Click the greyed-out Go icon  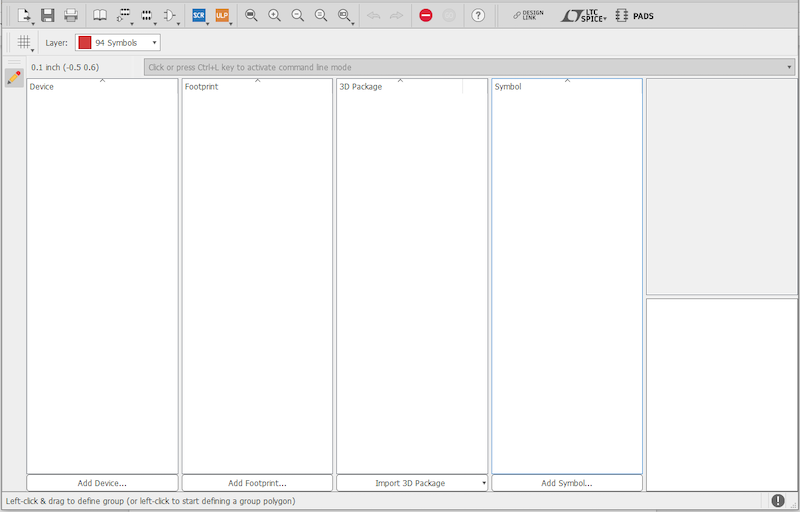[449, 15]
